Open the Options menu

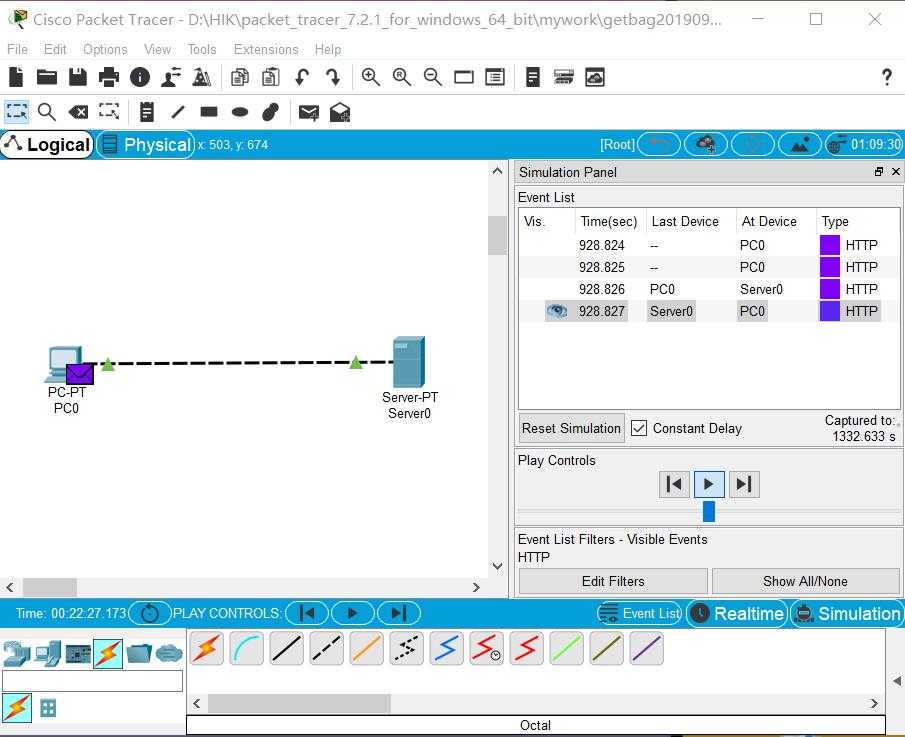105,49
